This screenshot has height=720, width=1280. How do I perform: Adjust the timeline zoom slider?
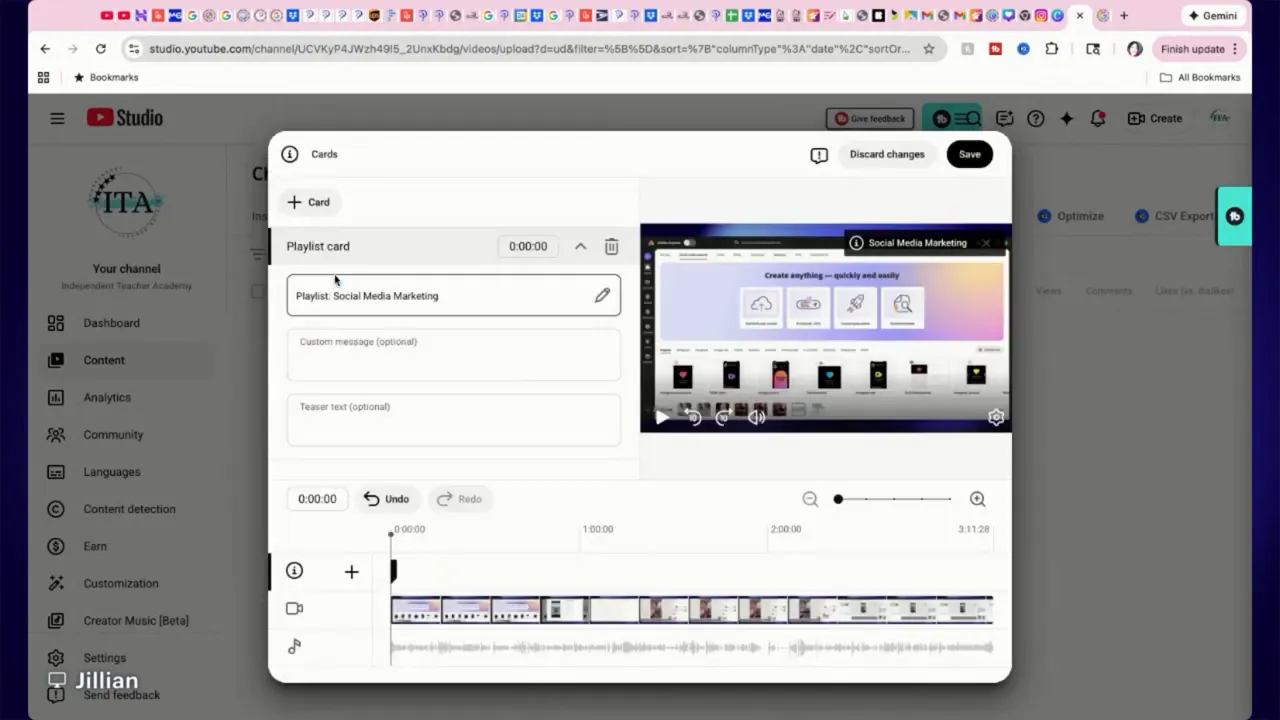click(838, 498)
